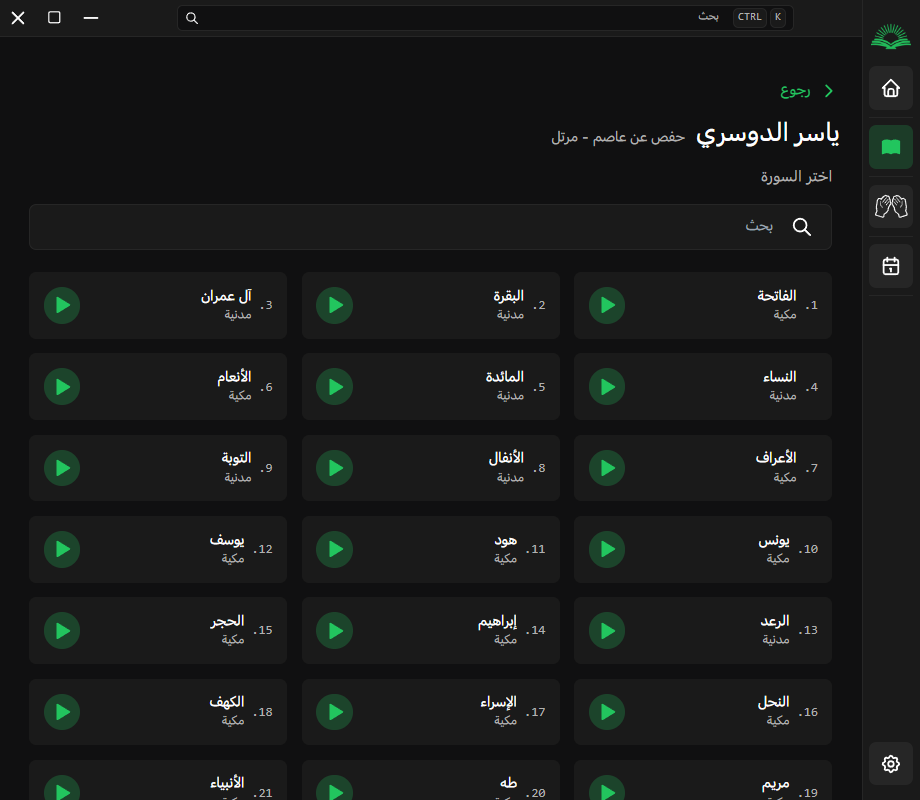
Task: Select surah name إبراهيم
Action: 497,620
